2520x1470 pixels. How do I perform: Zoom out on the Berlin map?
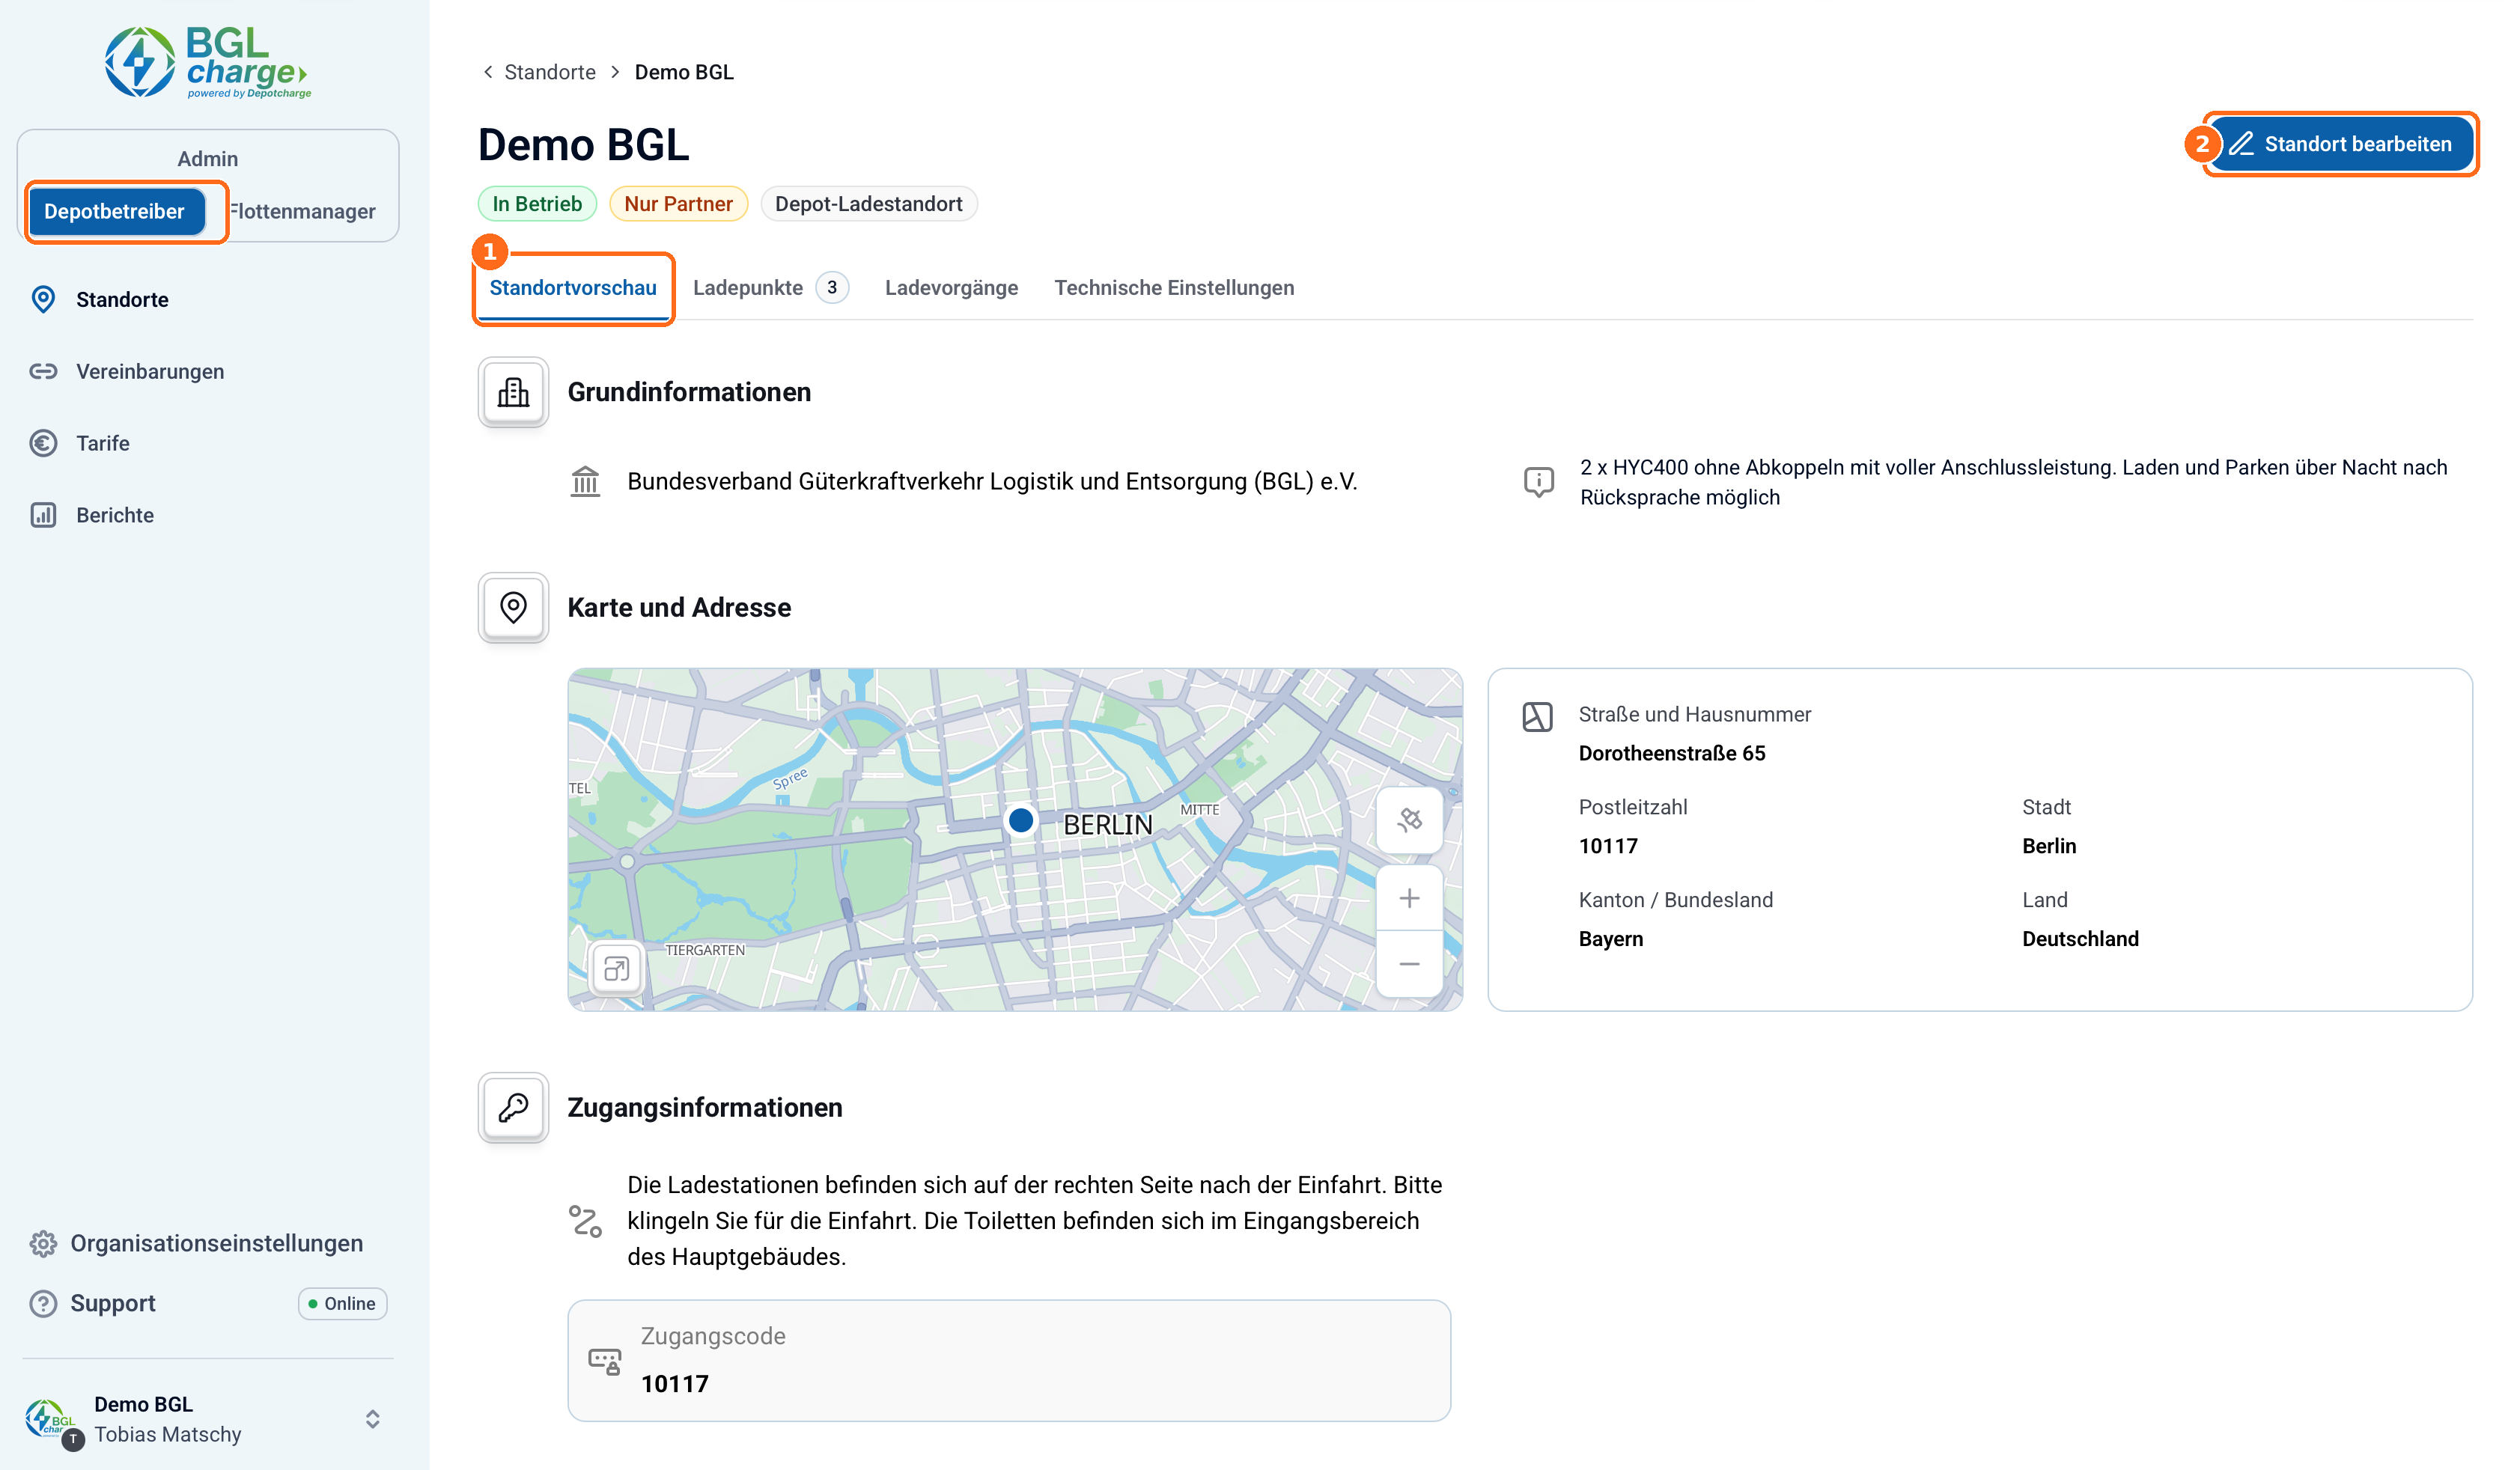1409,964
